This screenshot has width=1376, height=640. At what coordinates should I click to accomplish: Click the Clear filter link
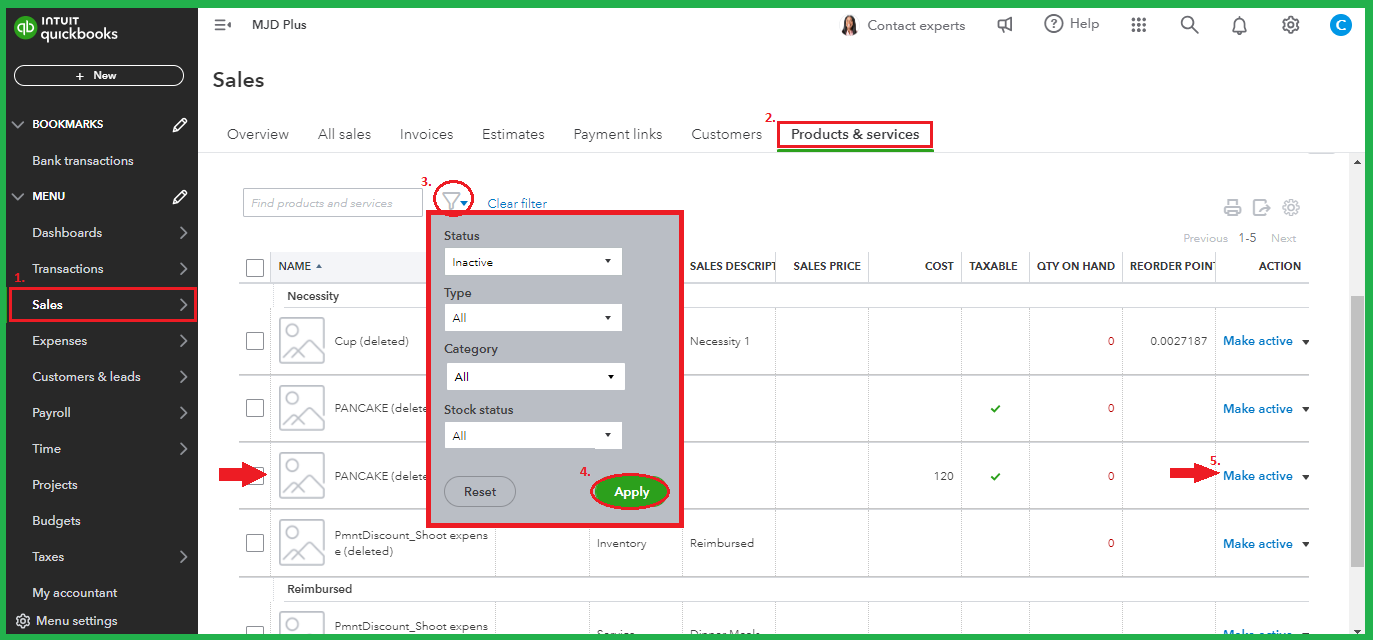517,203
